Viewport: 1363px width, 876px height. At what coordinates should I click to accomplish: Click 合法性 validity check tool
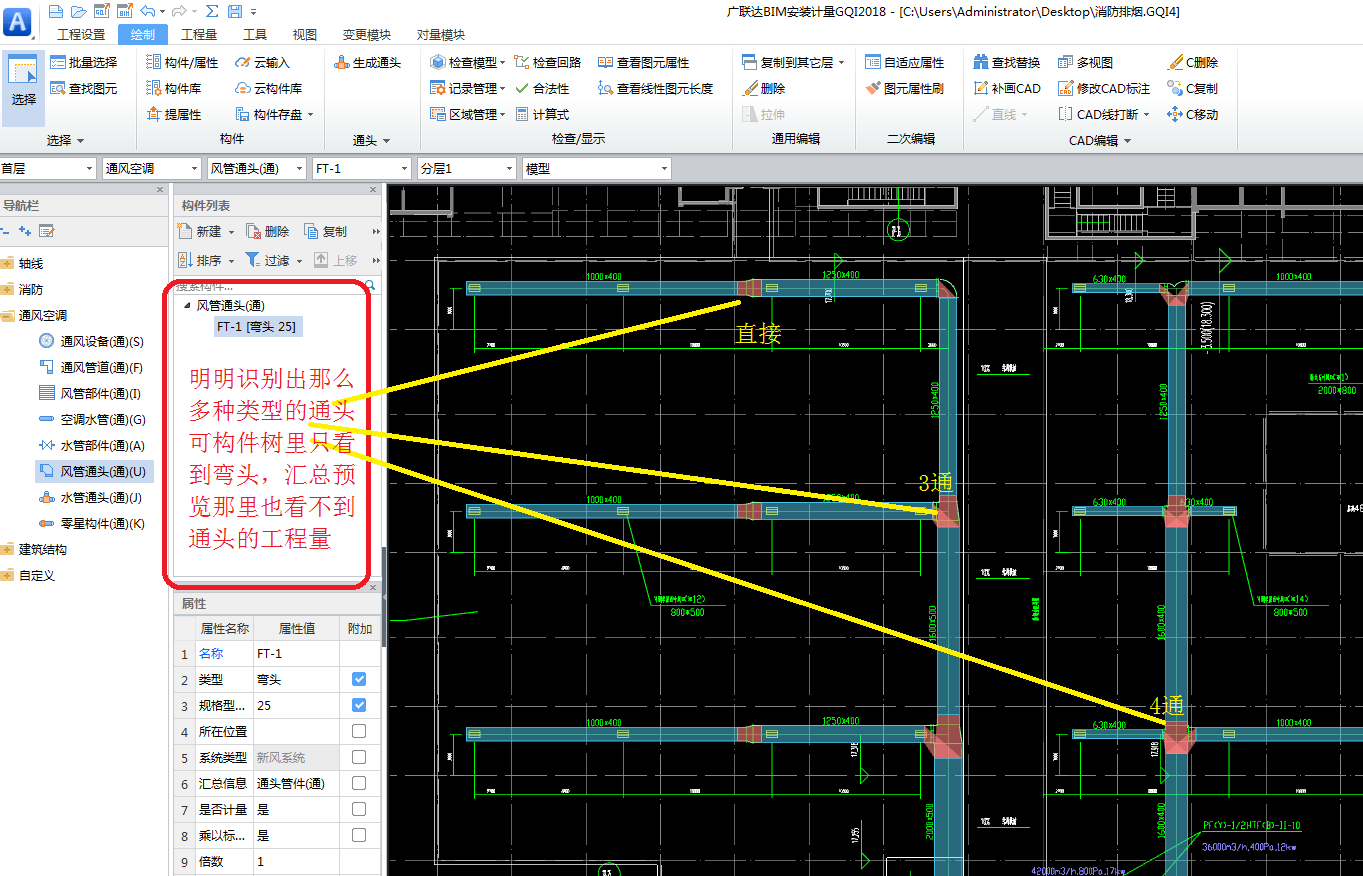pyautogui.click(x=542, y=88)
